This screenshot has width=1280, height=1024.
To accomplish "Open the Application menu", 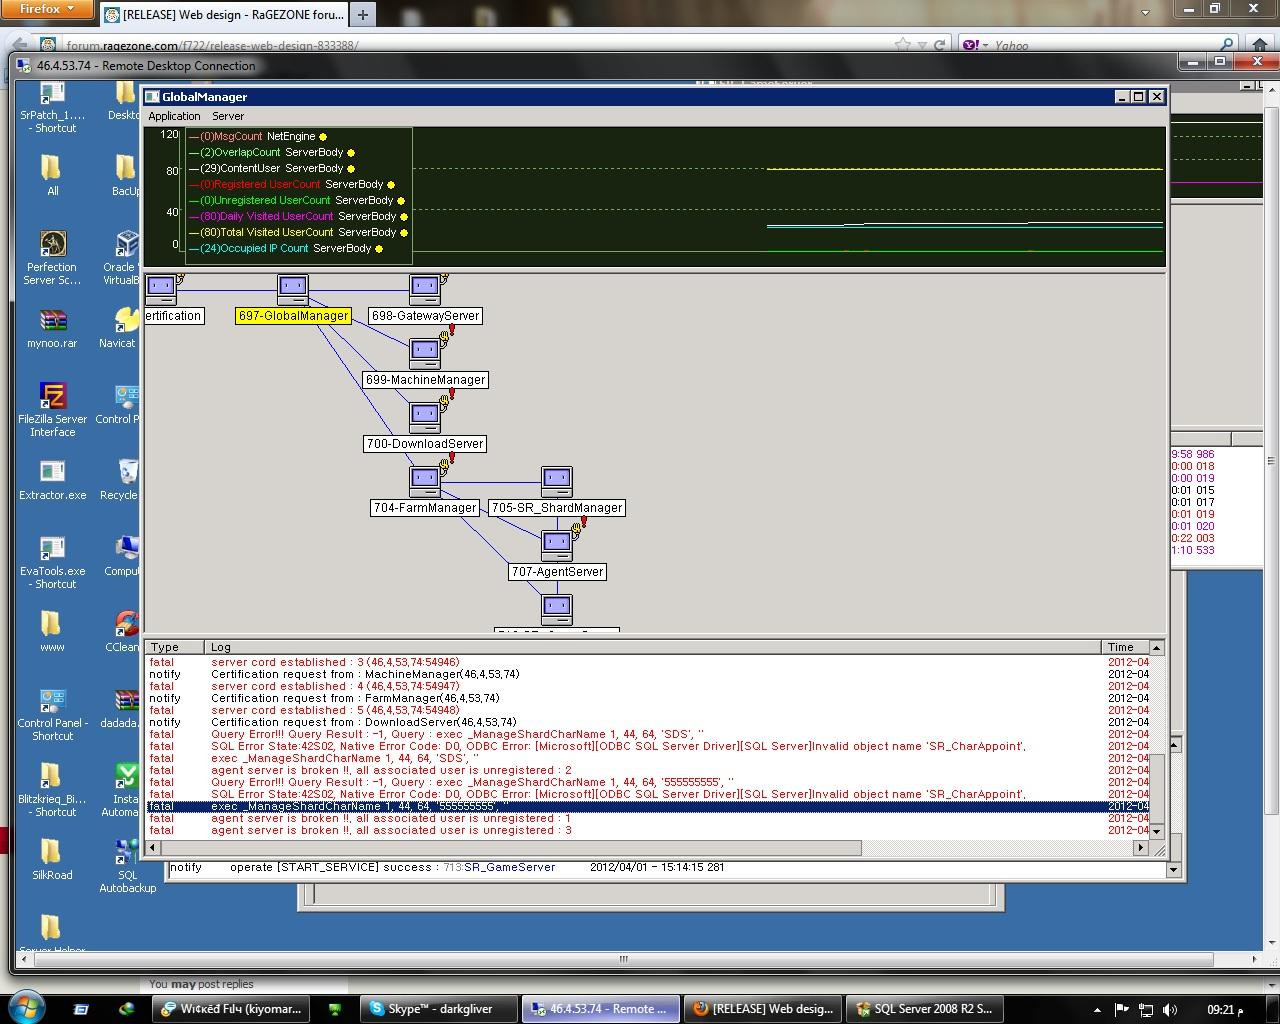I will click(x=174, y=116).
